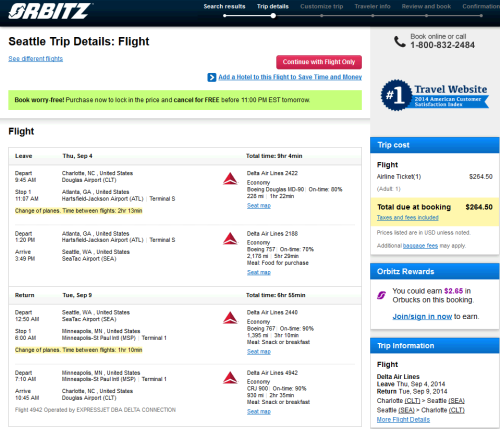Open the baggage fees link
The height and width of the screenshot is (429, 500).
[x=420, y=246]
